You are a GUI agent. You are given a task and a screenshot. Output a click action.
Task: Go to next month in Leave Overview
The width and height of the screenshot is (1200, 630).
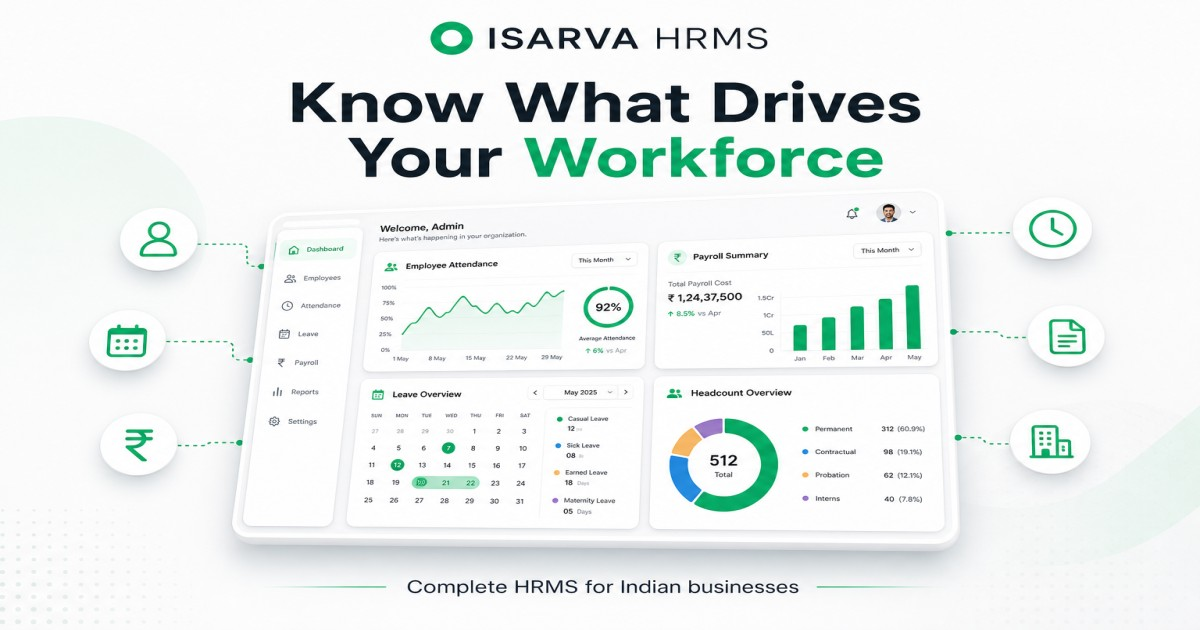(625, 392)
